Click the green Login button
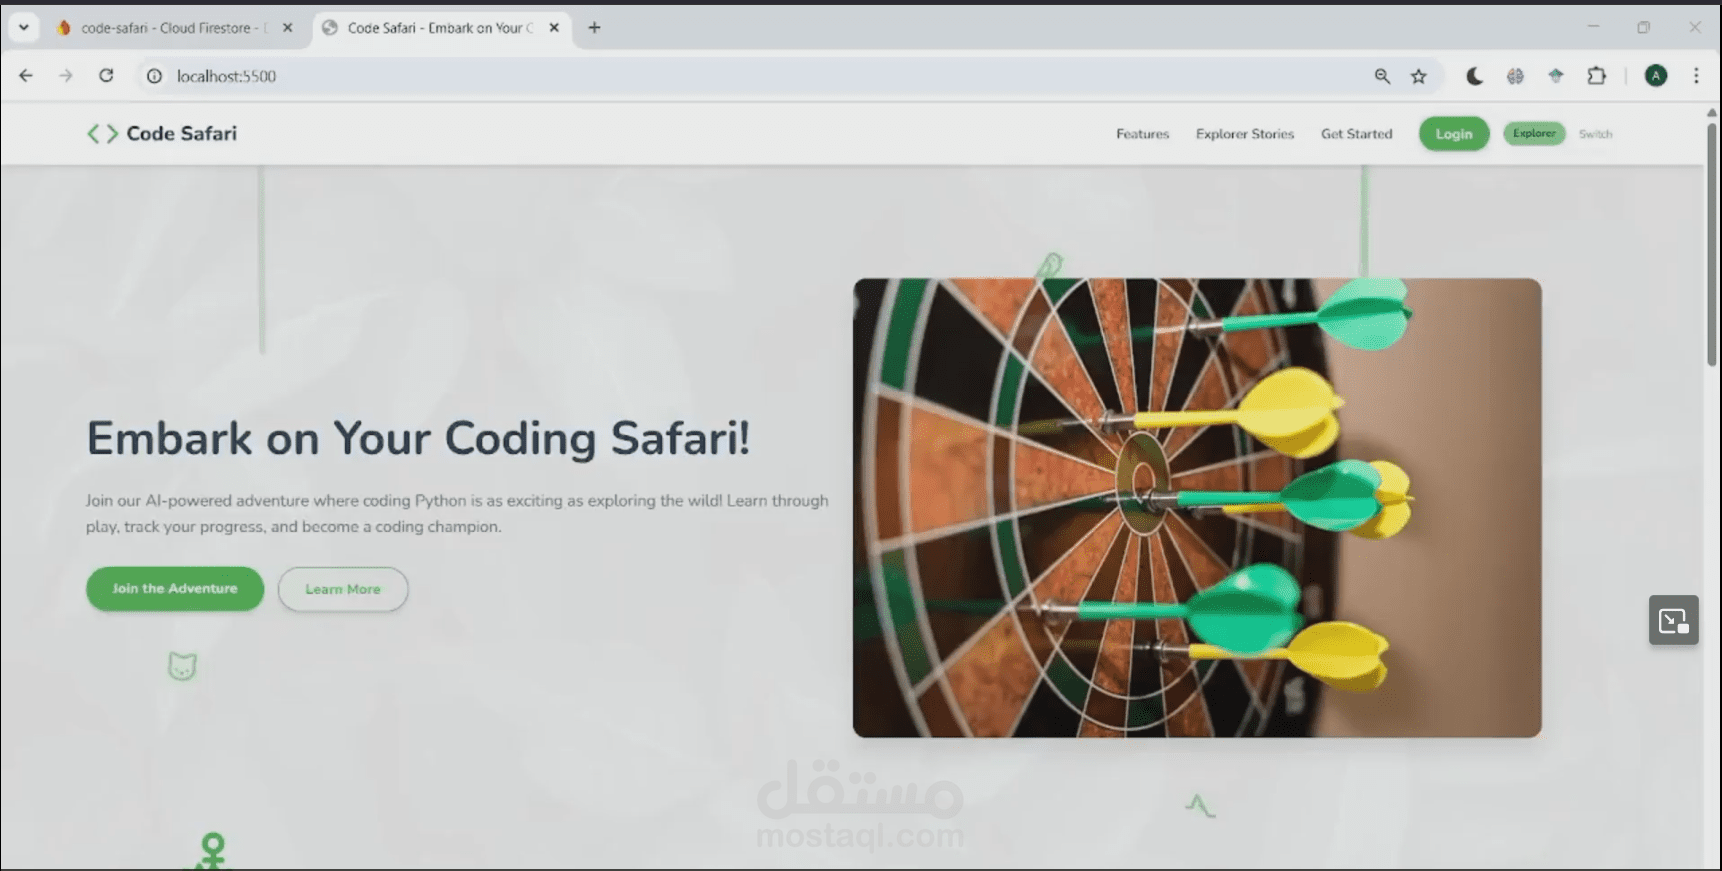The width and height of the screenshot is (1722, 871). [x=1454, y=134]
